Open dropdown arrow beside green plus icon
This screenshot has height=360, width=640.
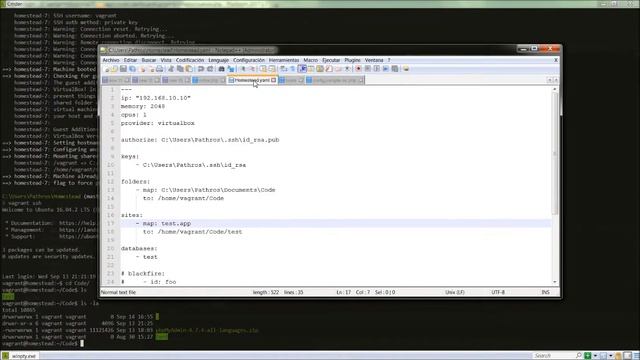pyautogui.click(x=595, y=356)
